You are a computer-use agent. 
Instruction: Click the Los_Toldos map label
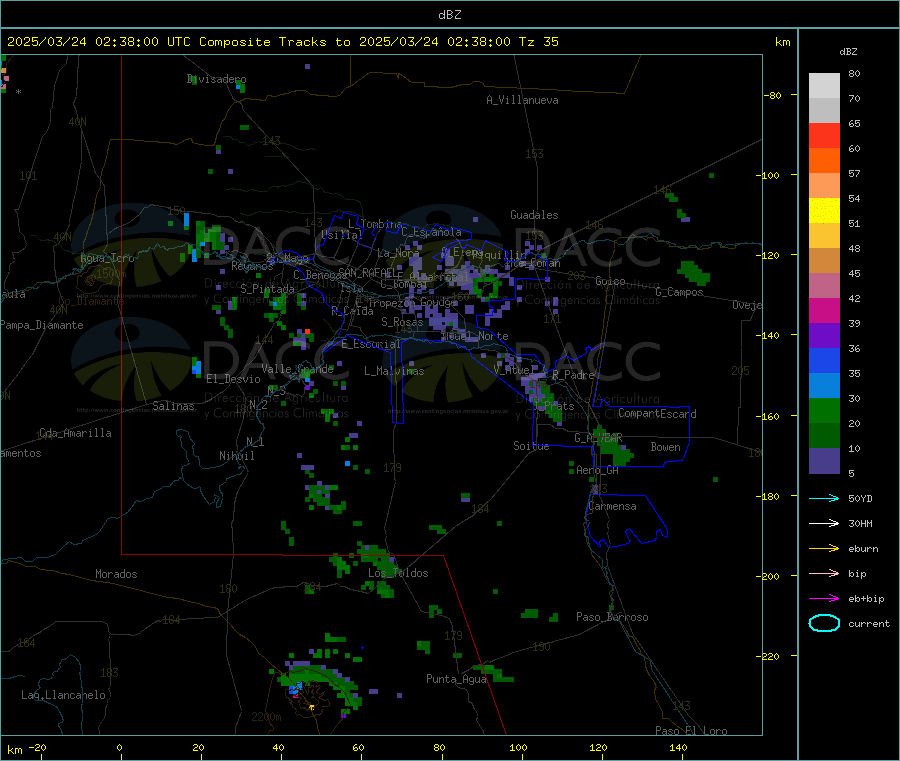point(398,573)
